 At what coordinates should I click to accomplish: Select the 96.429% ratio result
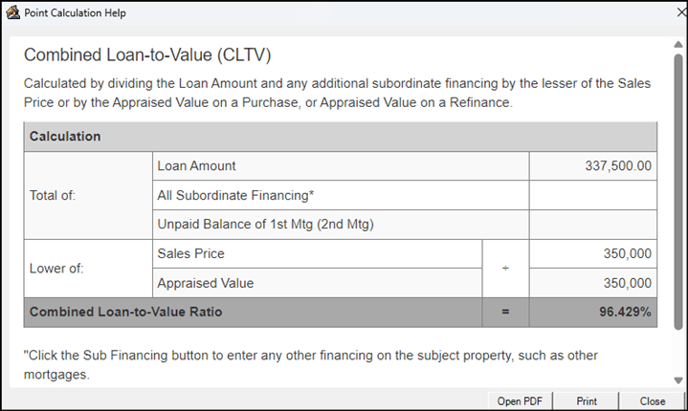[625, 312]
